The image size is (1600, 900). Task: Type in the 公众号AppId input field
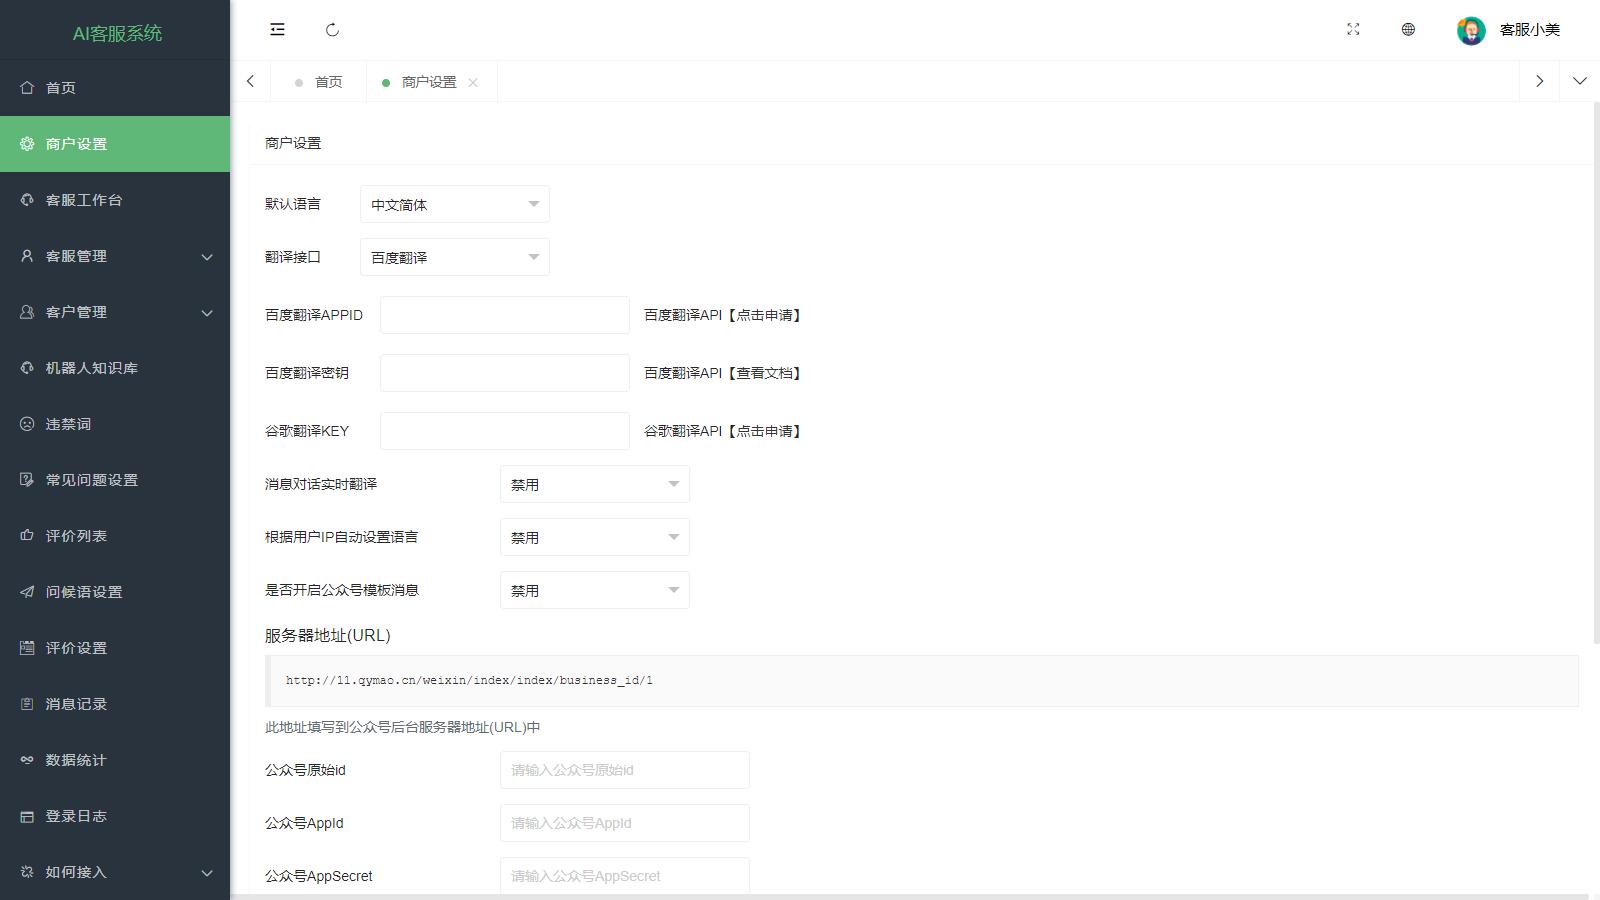click(624, 823)
